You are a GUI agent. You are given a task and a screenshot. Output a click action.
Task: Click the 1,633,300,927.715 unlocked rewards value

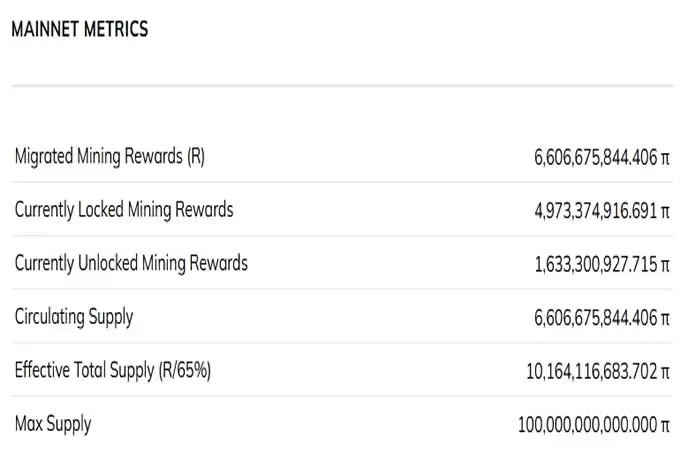pyautogui.click(x=595, y=265)
